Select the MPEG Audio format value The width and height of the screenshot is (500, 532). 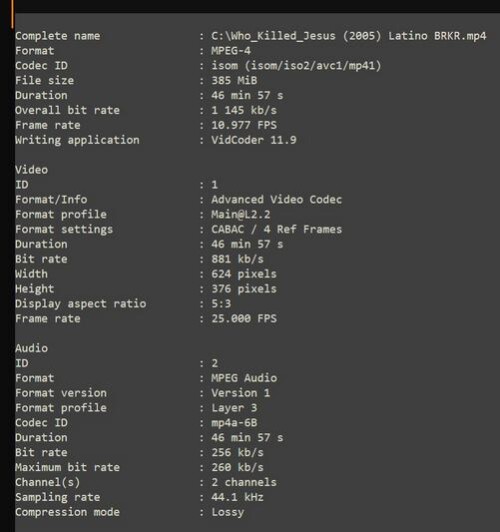[244, 378]
